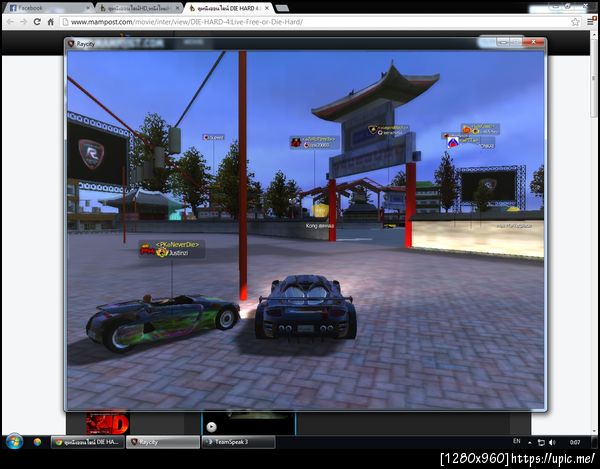Viewport: 600px width, 469px height.
Task: Close the Raycity game window
Action: pyautogui.click(x=533, y=42)
